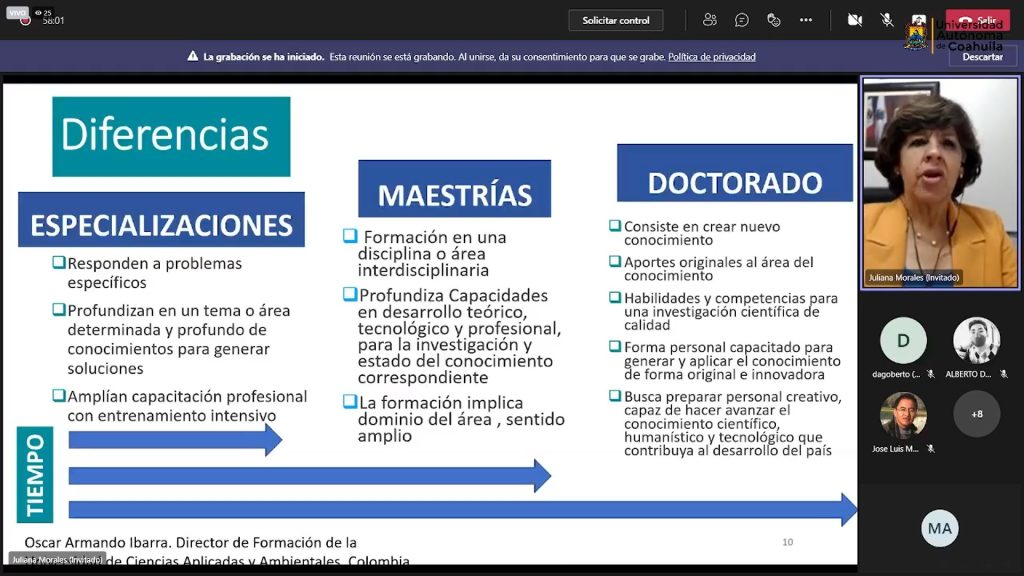This screenshot has width=1024, height=576.
Task: Open the meeting chat icon
Action: pos(742,20)
